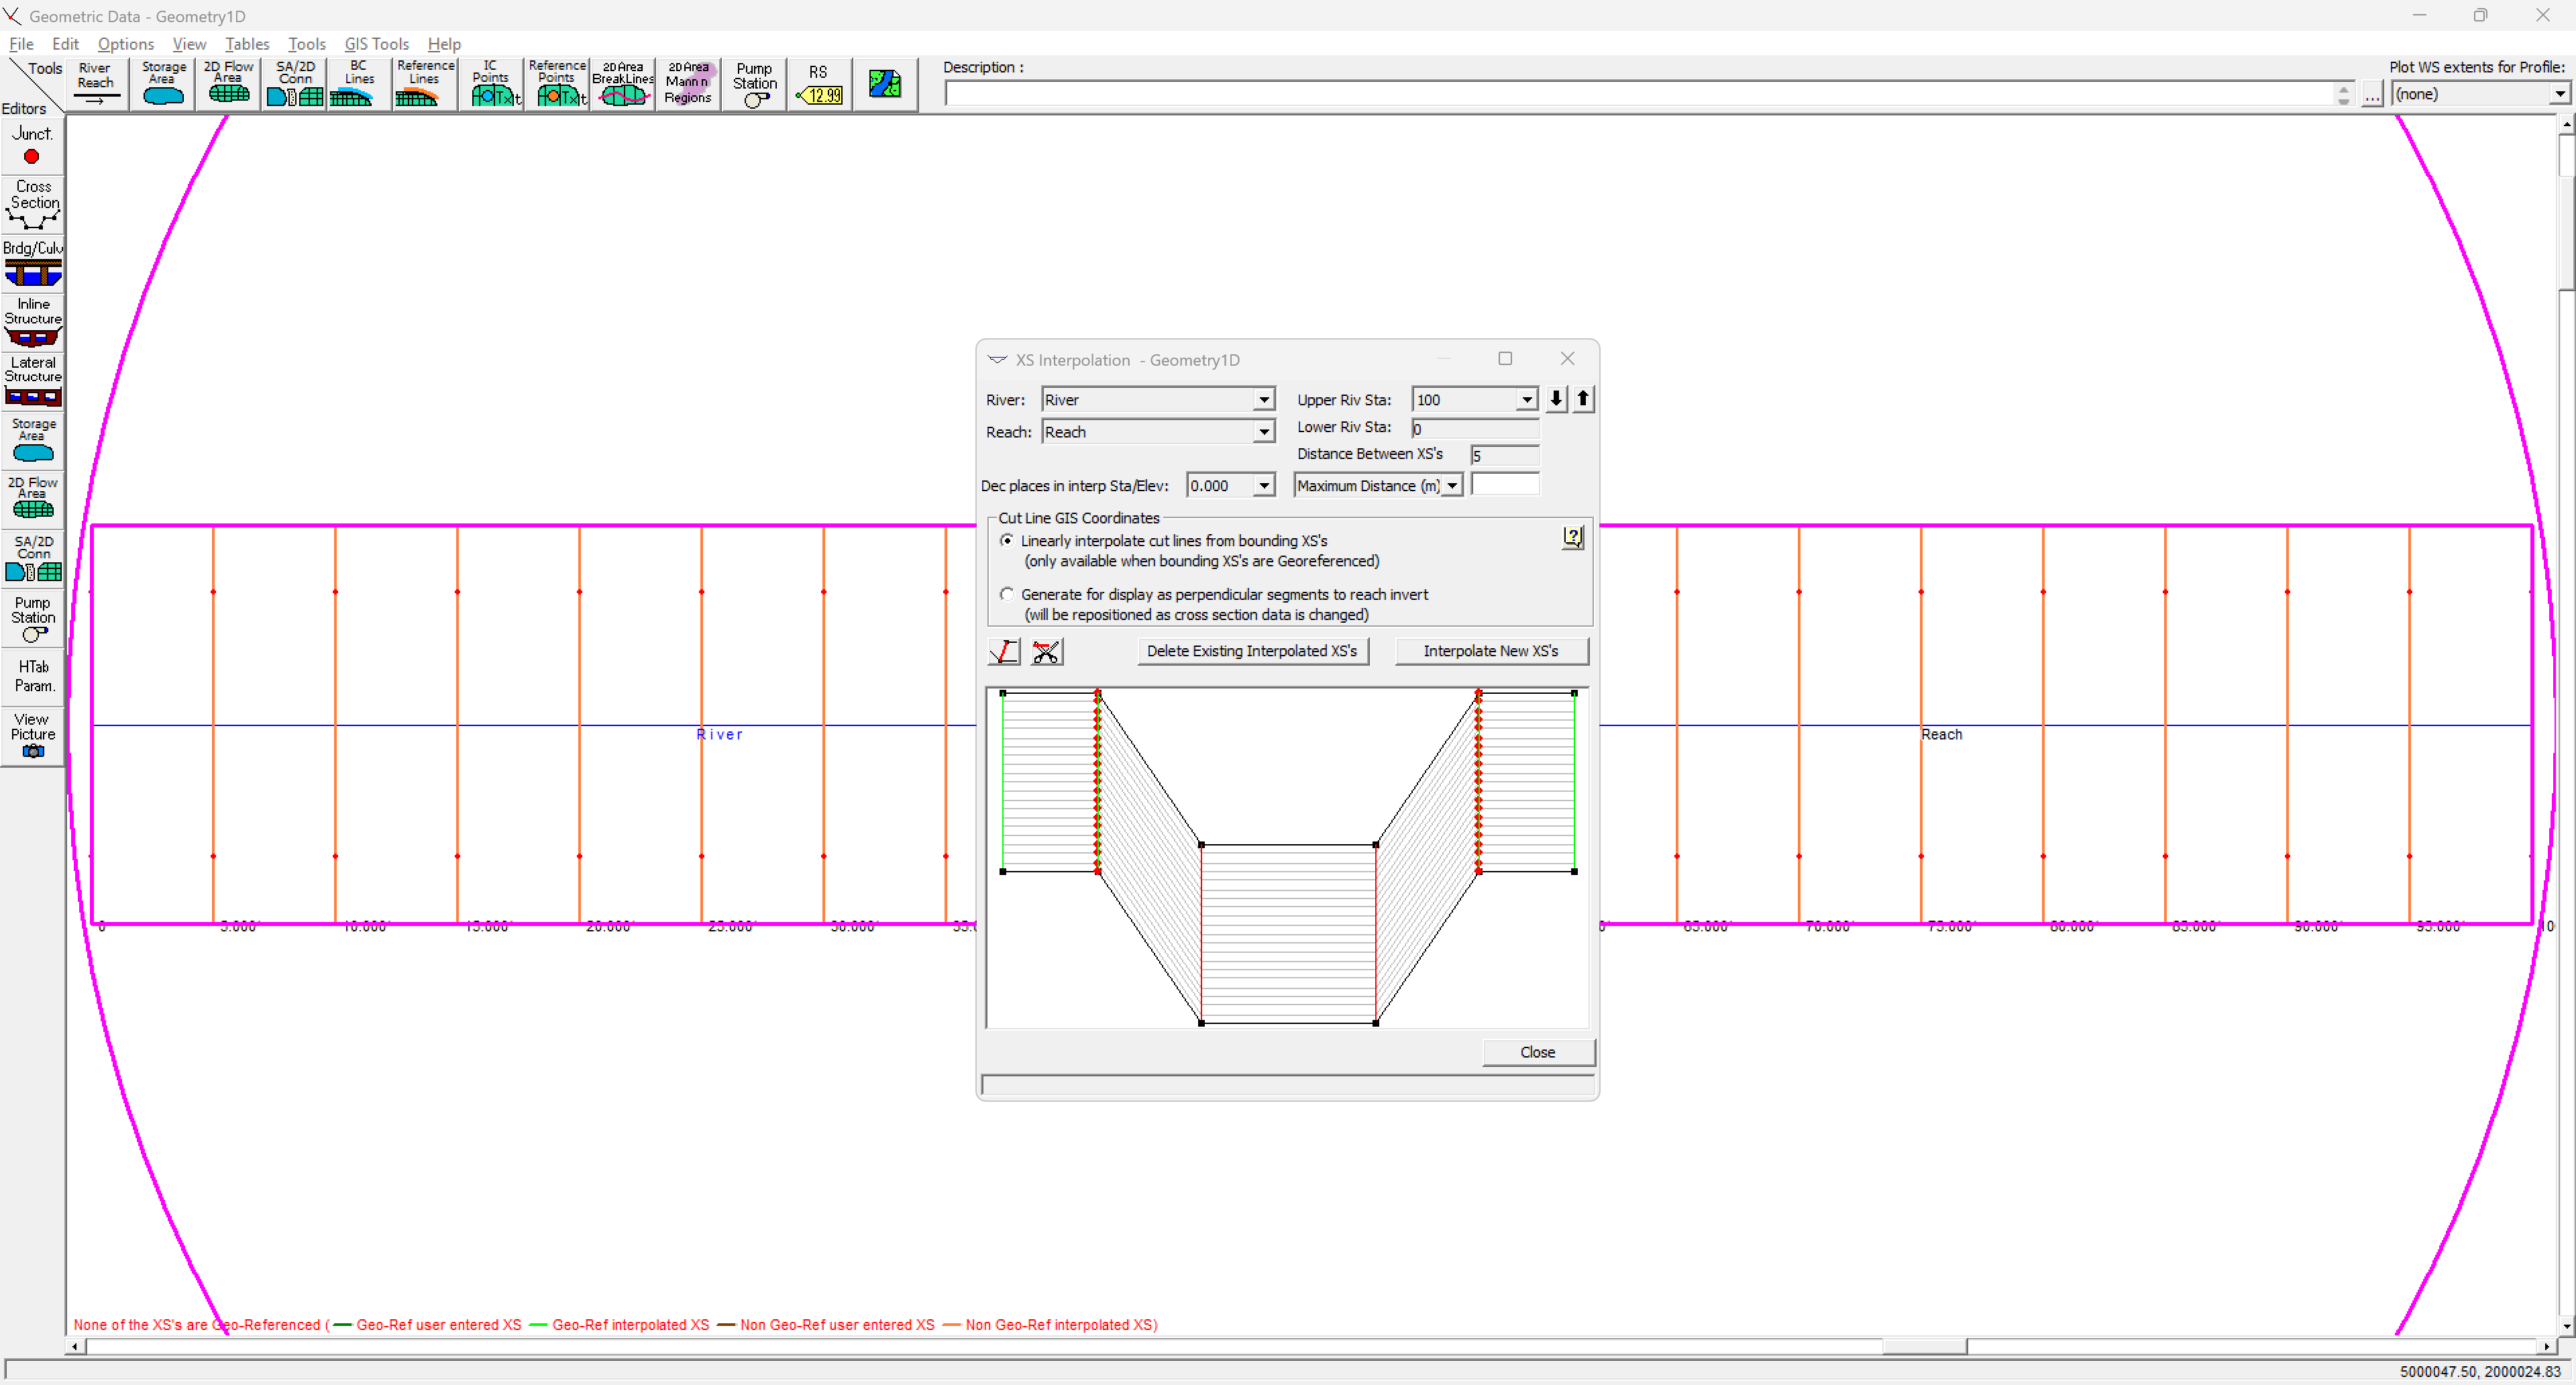Move to previous river station with up arrow
Image resolution: width=2576 pixels, height=1385 pixels.
[1583, 399]
